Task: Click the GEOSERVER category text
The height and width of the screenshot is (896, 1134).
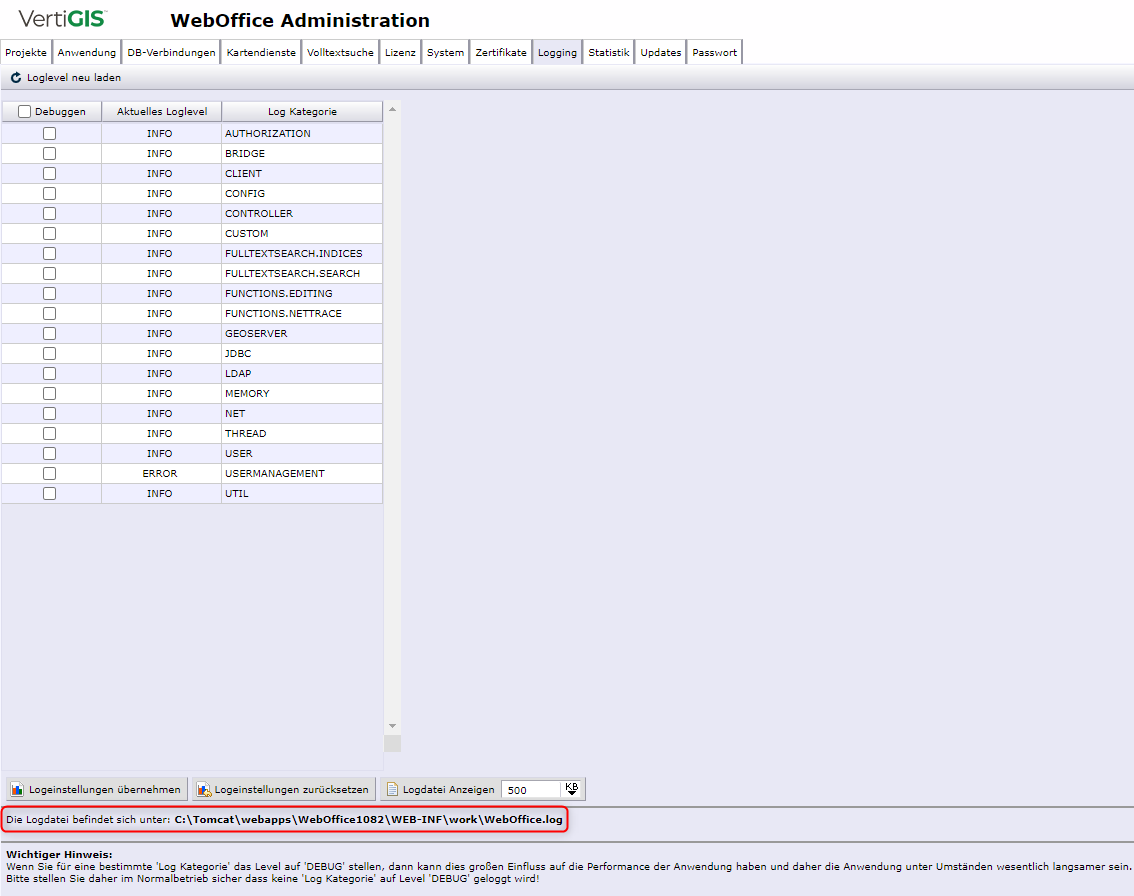Action: point(256,333)
